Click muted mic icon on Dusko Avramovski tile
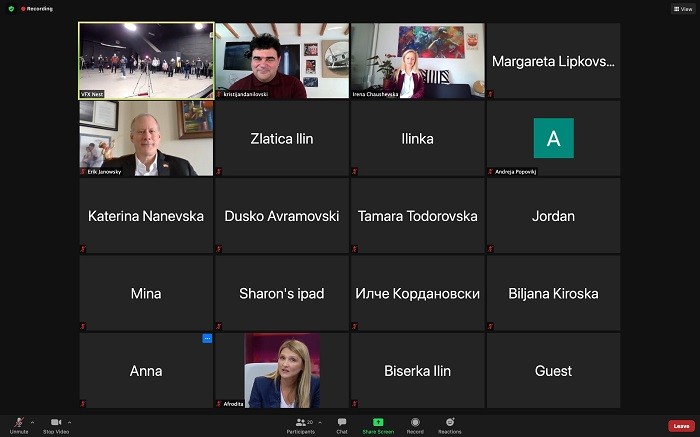The width and height of the screenshot is (700, 437). 219,249
